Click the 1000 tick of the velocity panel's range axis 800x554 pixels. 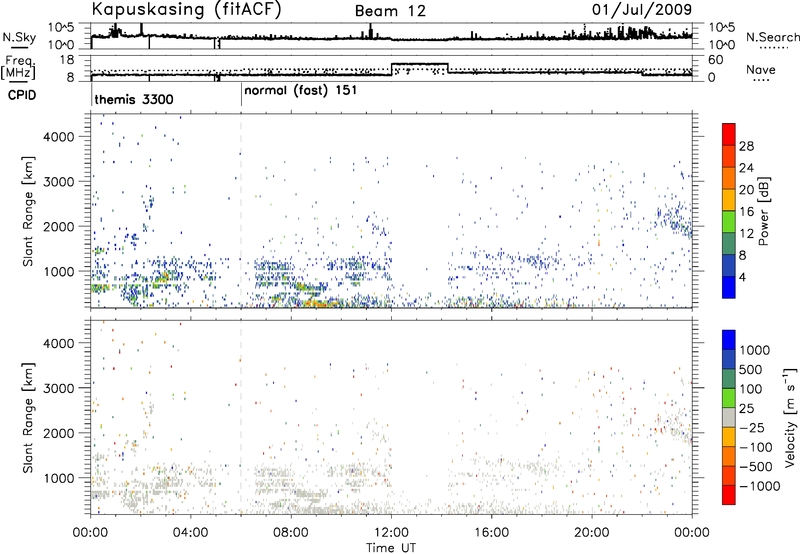click(58, 478)
